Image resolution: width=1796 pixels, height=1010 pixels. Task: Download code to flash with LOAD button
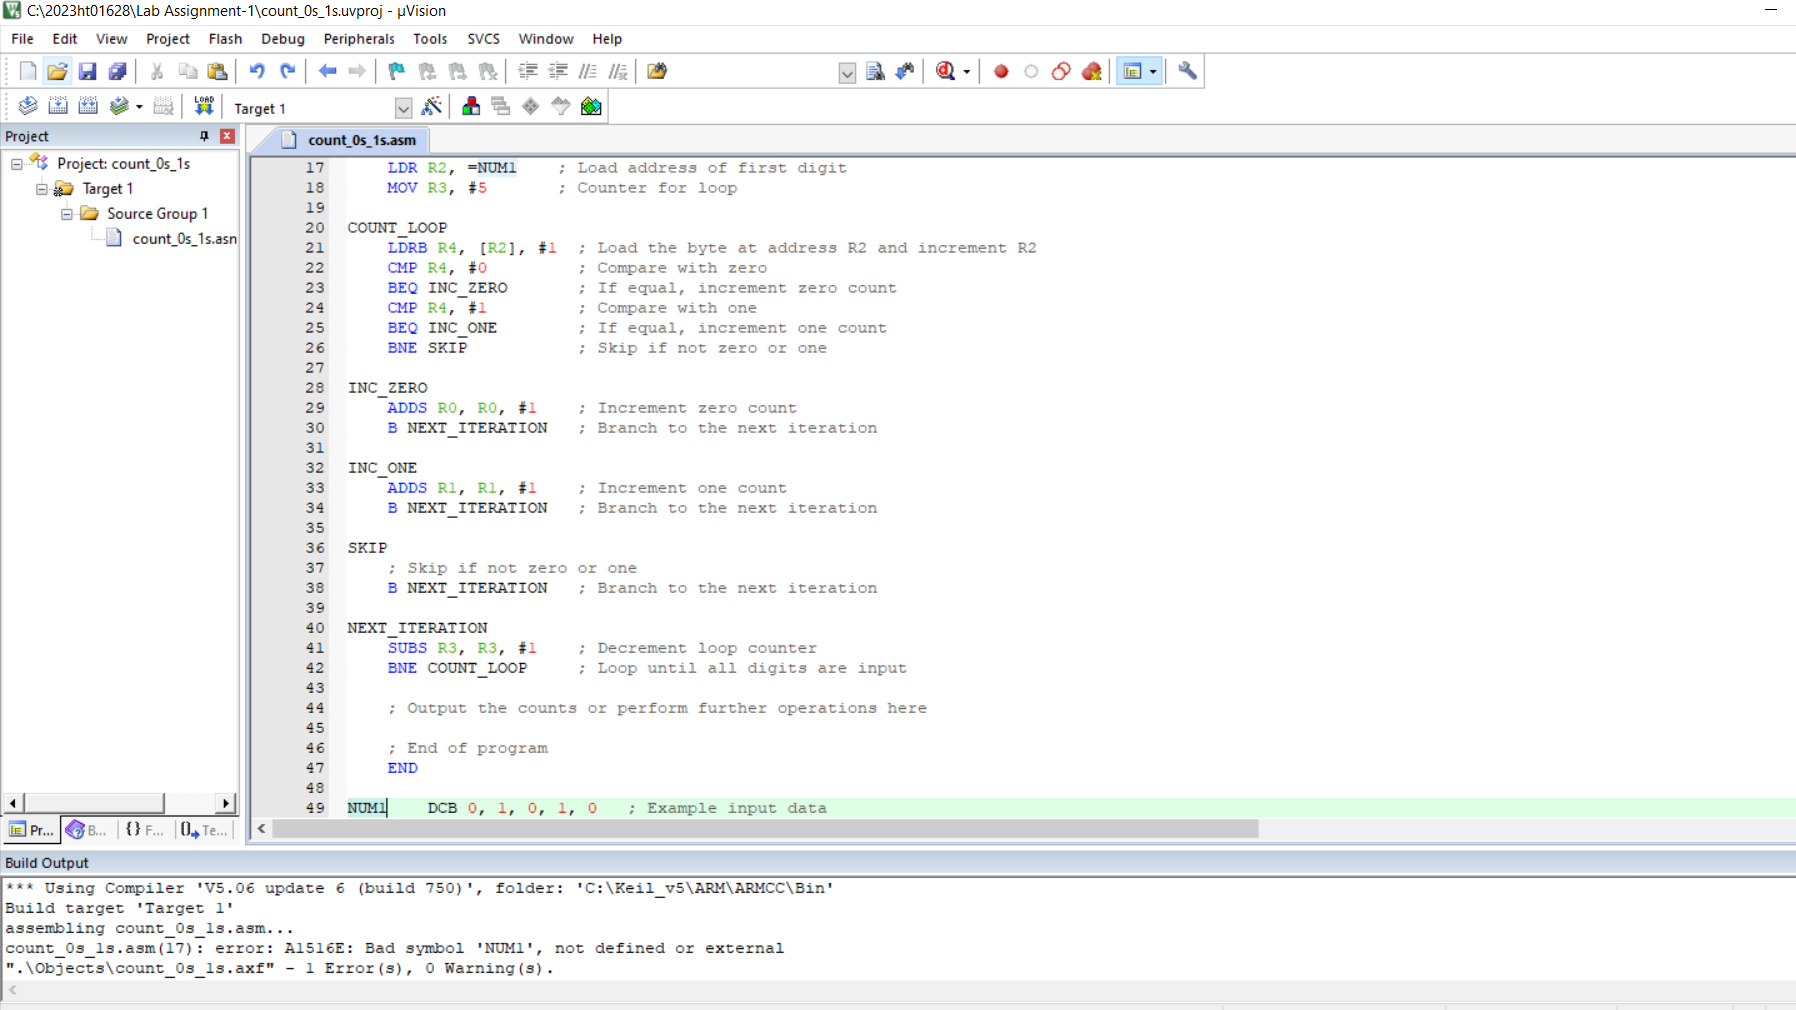pyautogui.click(x=203, y=106)
